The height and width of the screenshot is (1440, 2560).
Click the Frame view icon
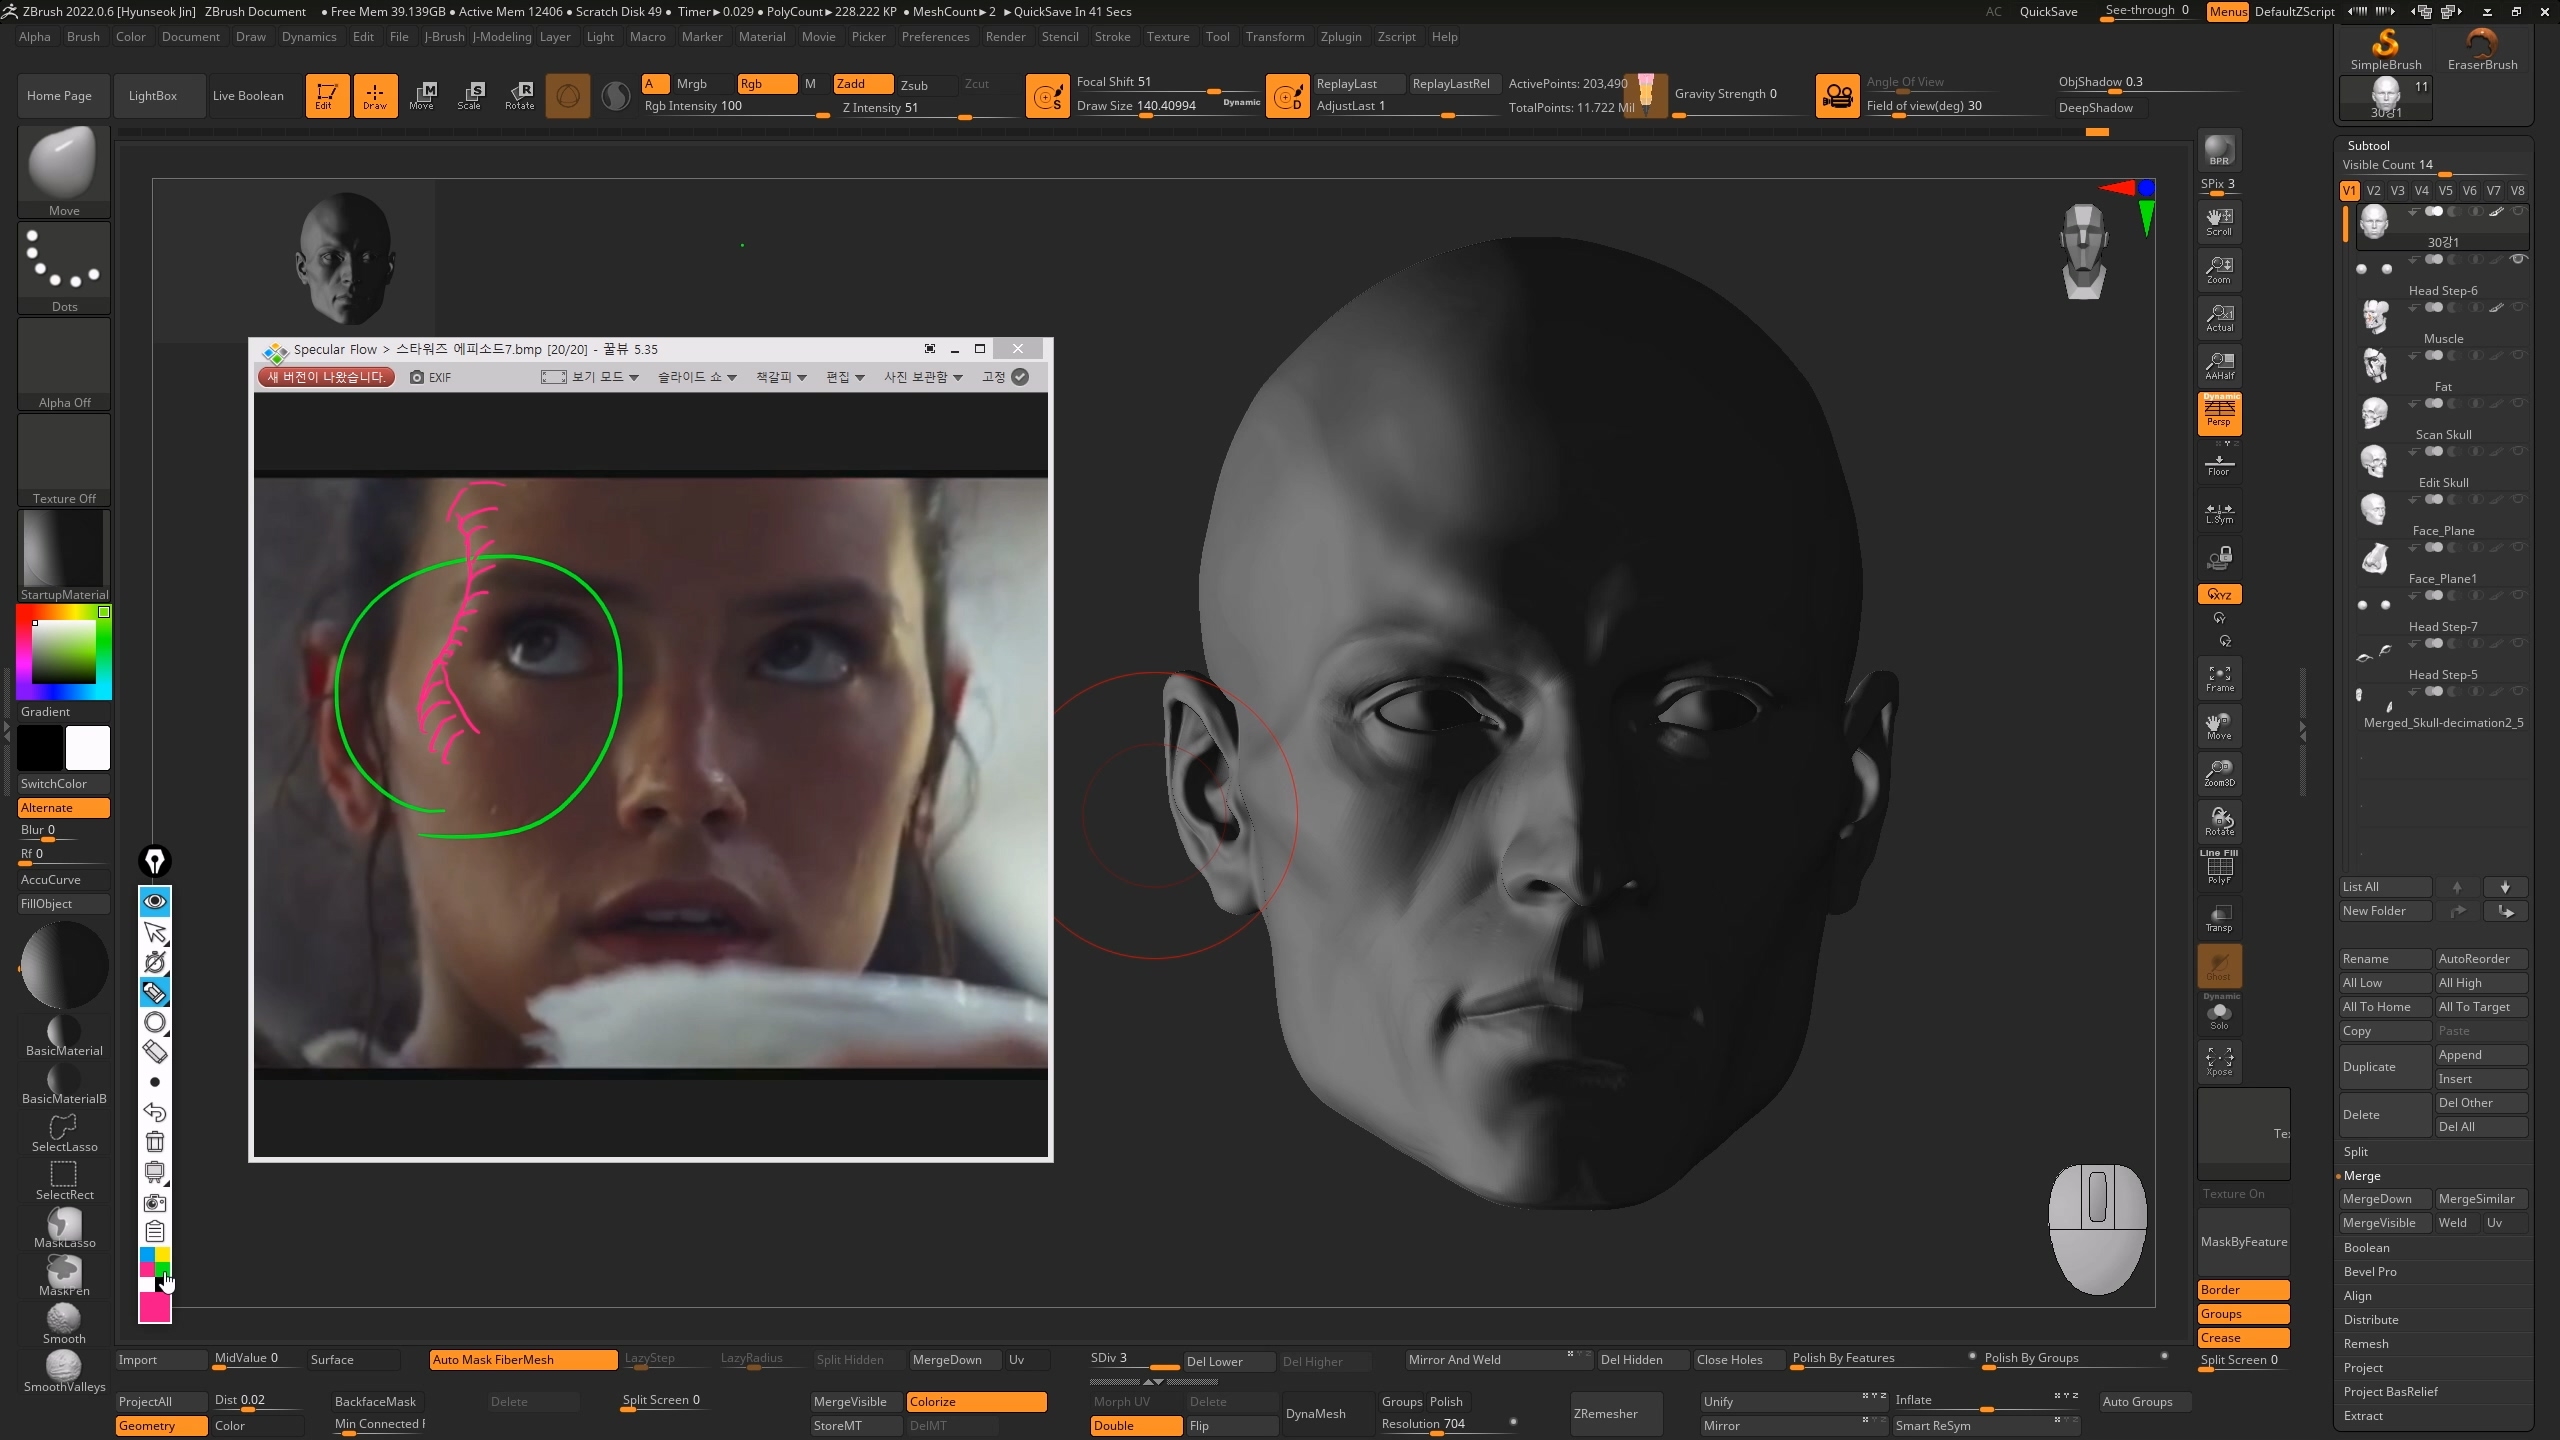(2219, 678)
